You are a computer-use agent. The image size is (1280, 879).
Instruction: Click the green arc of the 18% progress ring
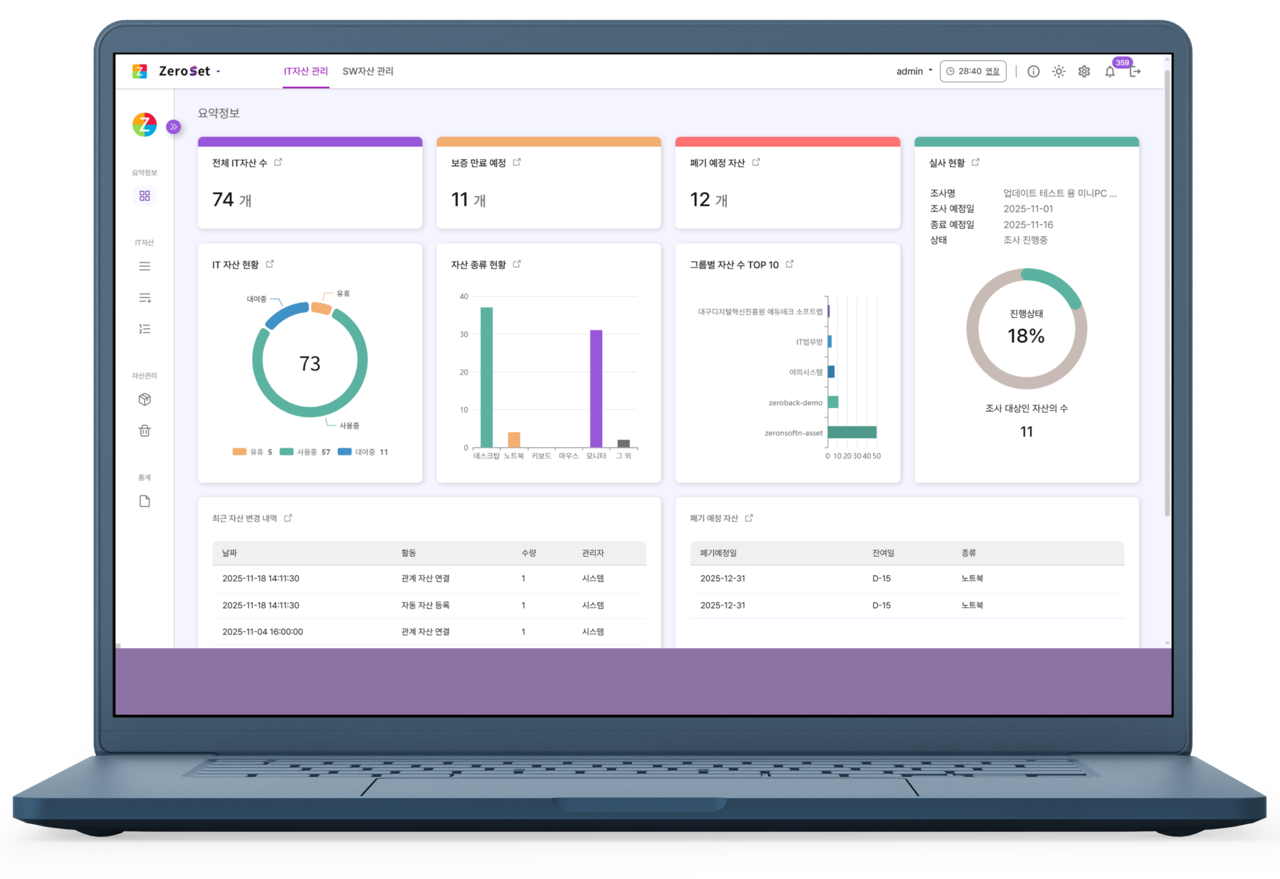[x=1057, y=283]
